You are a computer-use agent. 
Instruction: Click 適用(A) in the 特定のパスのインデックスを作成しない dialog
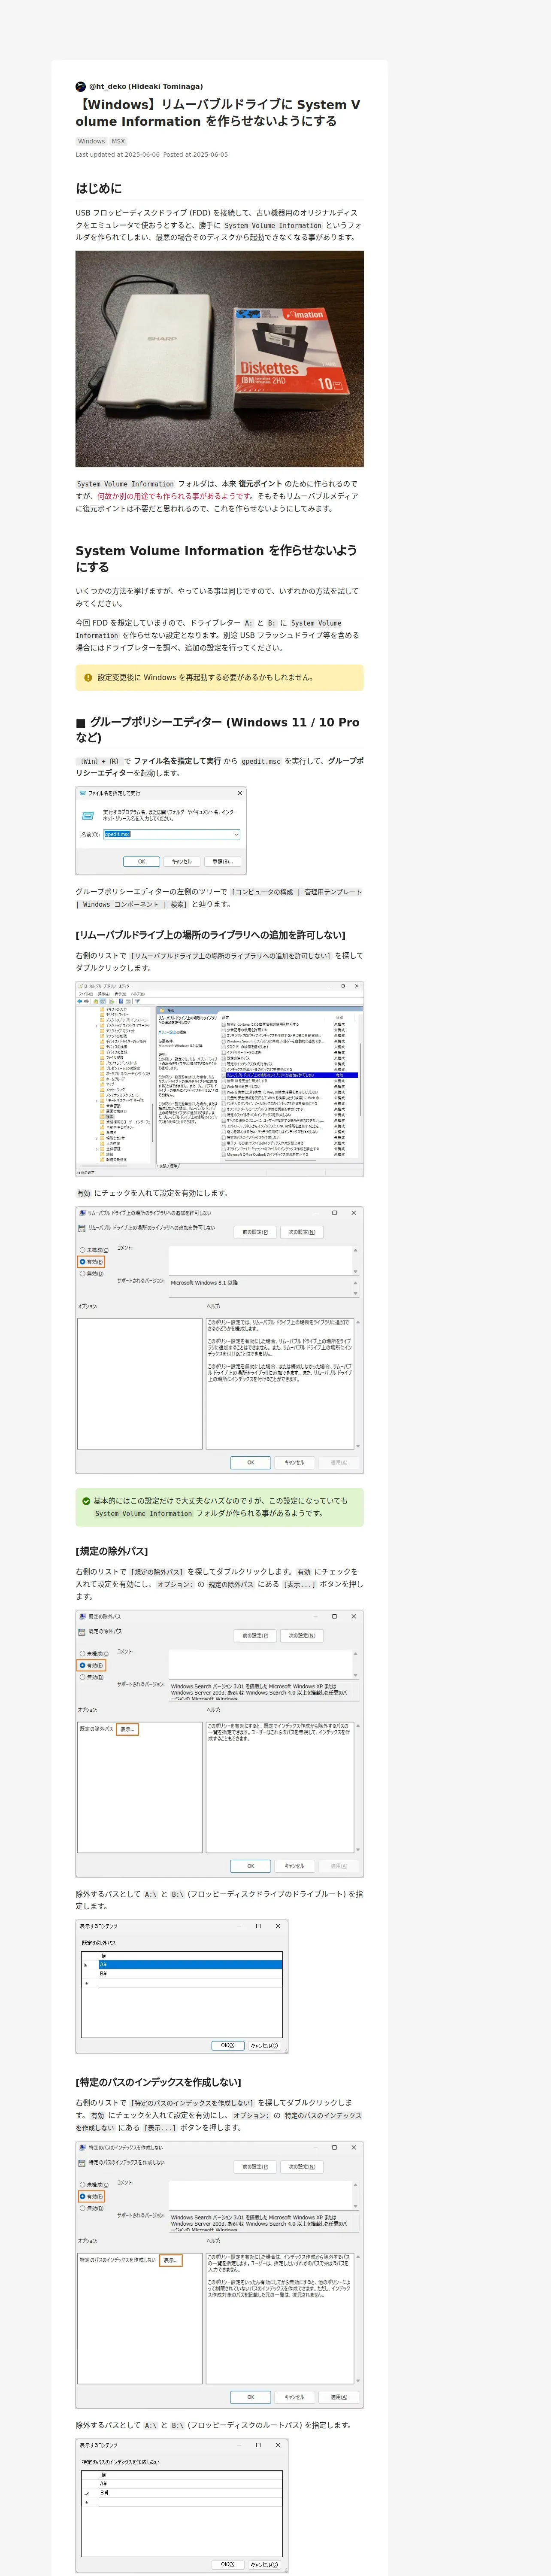(339, 2397)
